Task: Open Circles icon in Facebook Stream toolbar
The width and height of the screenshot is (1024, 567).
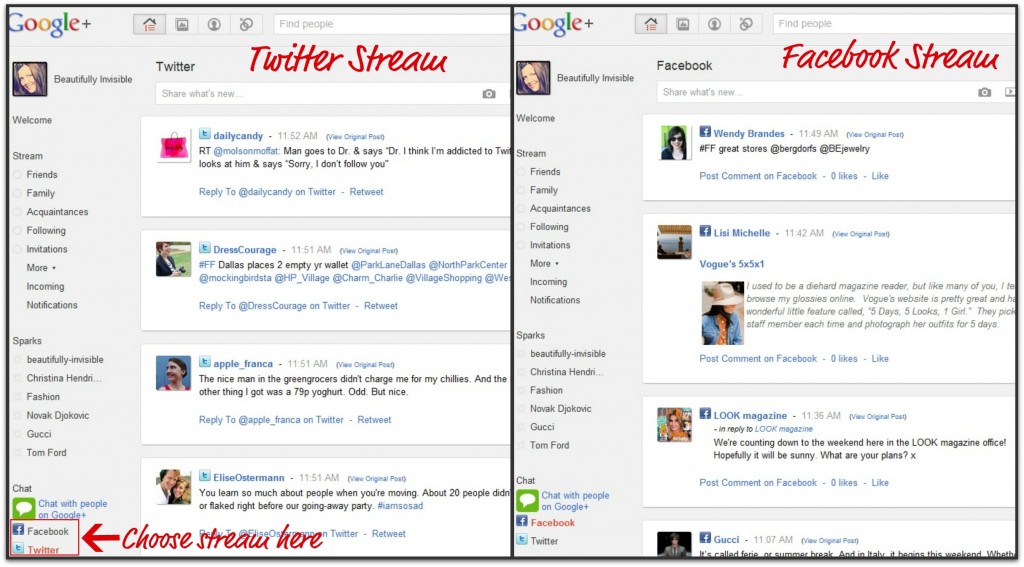Action: coord(746,24)
